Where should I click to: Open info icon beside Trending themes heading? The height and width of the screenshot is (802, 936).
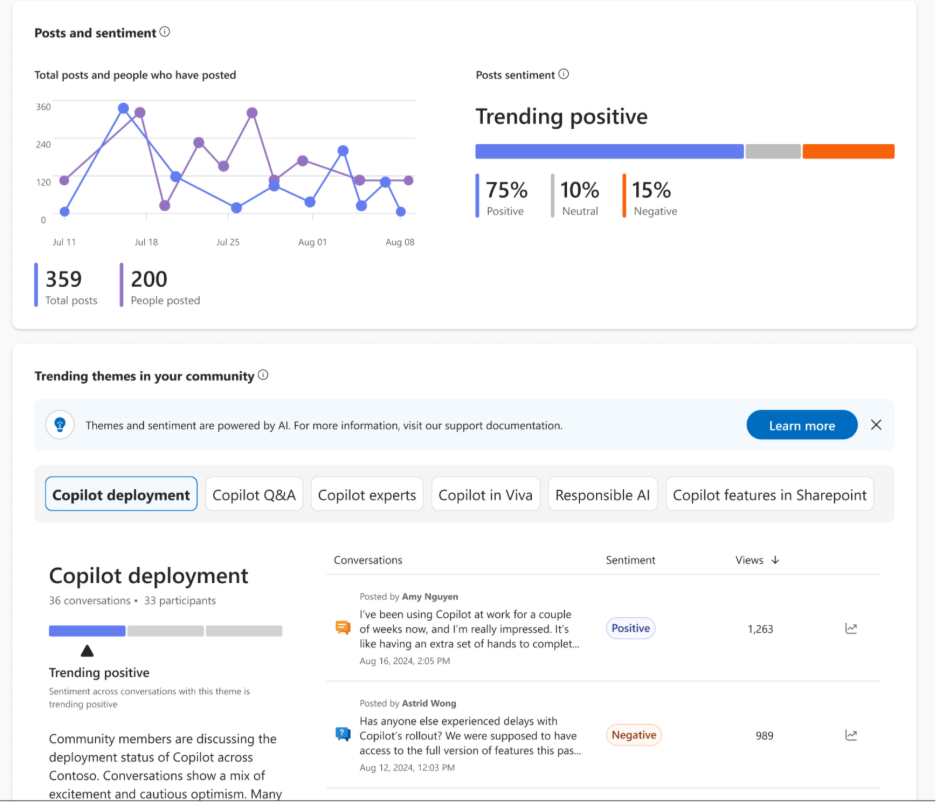coord(263,375)
